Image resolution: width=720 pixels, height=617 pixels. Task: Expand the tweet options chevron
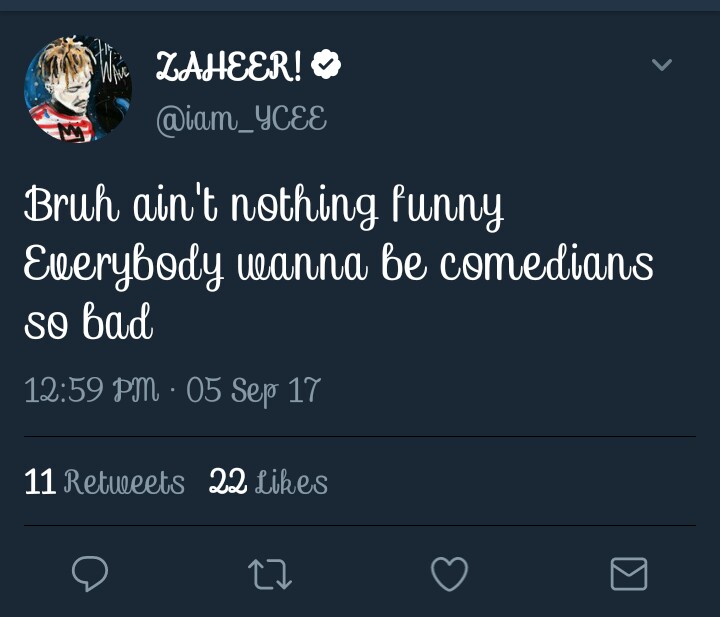(661, 65)
